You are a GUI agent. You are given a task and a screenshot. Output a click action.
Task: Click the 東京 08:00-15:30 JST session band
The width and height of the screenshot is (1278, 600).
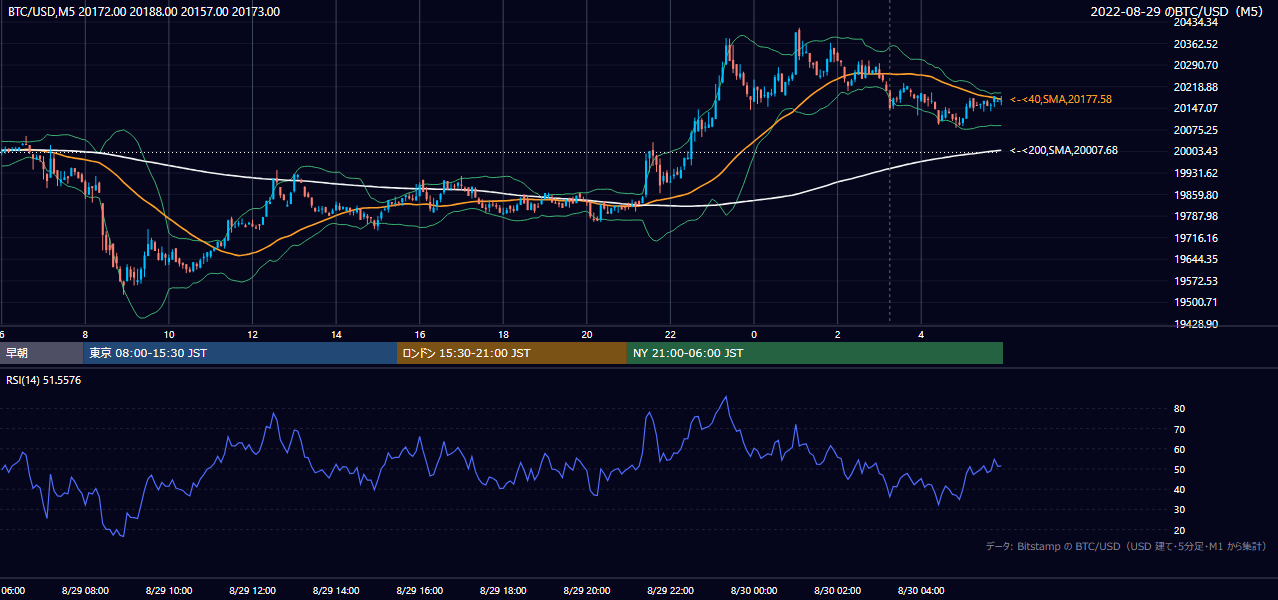point(240,353)
